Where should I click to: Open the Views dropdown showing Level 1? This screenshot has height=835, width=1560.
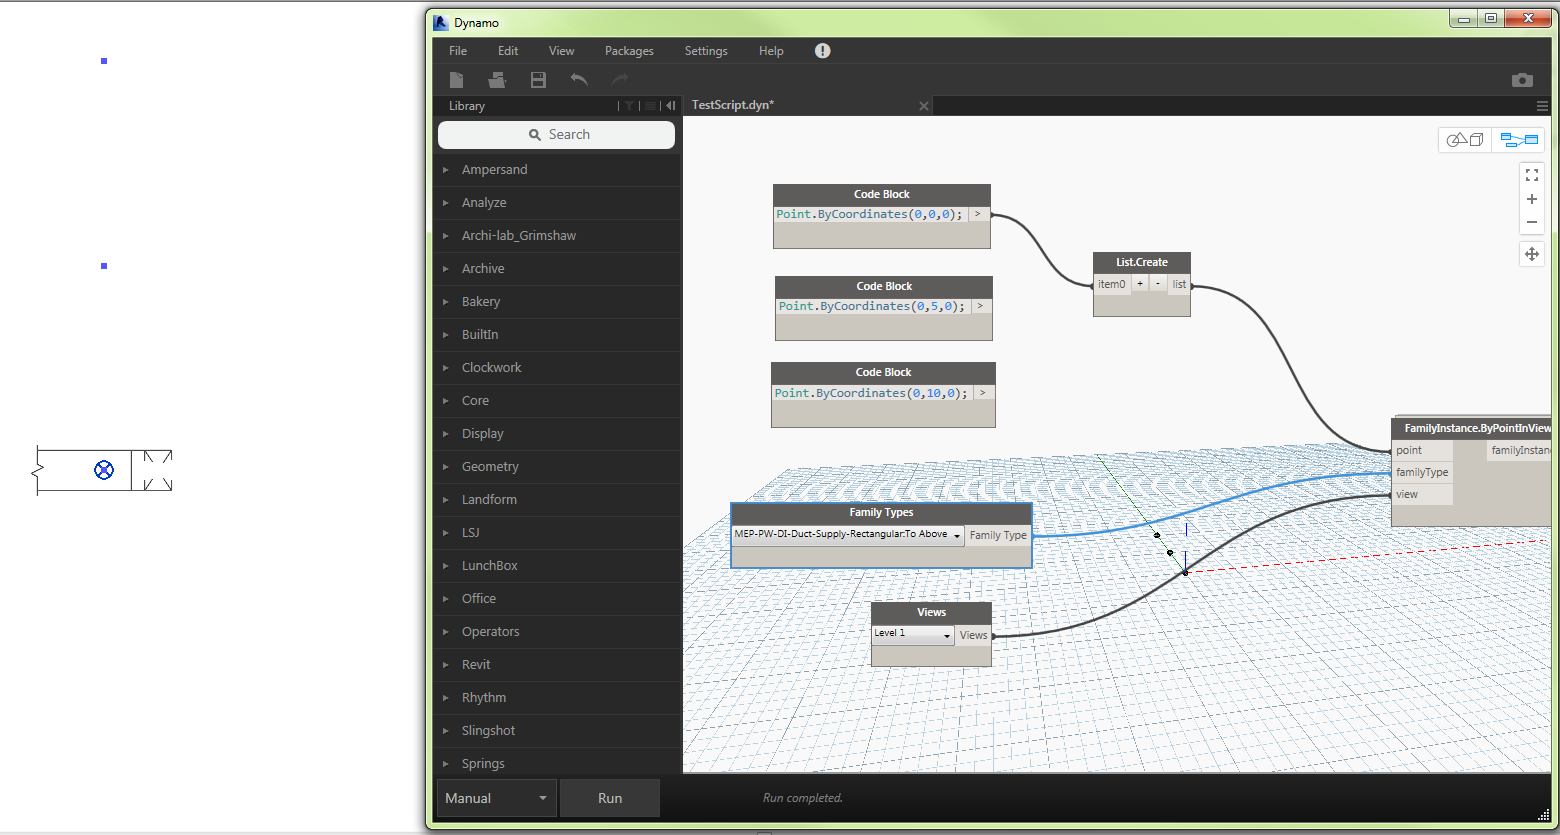tap(913, 634)
